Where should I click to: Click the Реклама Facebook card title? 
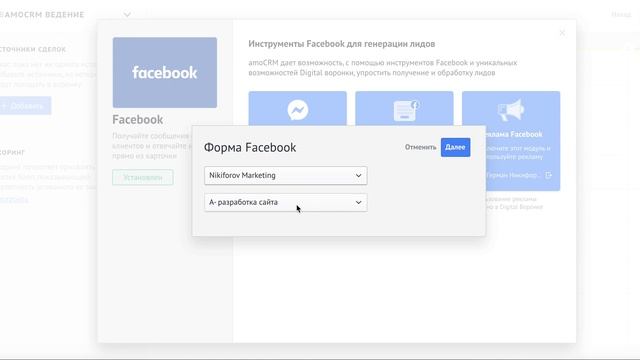(514, 134)
